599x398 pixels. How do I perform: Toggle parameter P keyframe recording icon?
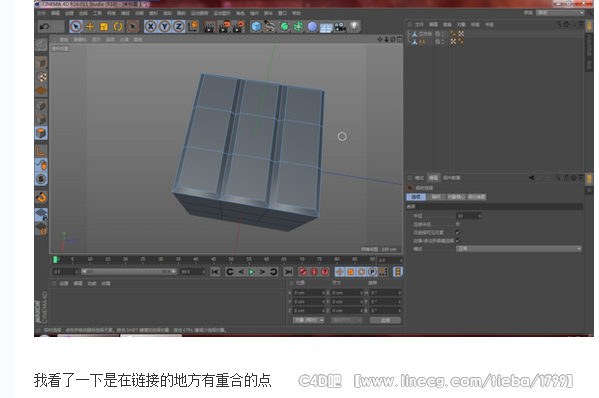coord(372,272)
